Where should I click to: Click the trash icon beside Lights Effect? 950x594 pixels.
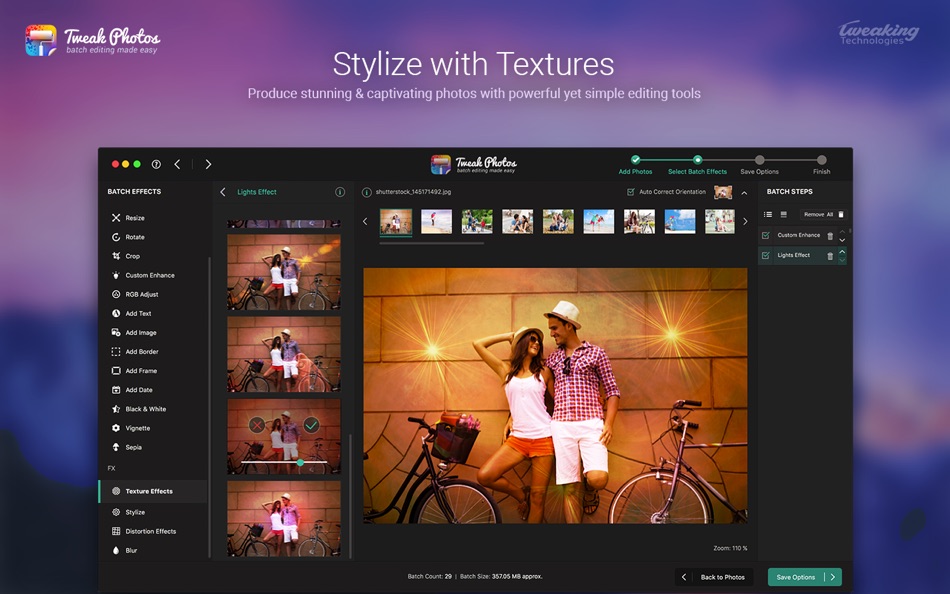tap(830, 255)
